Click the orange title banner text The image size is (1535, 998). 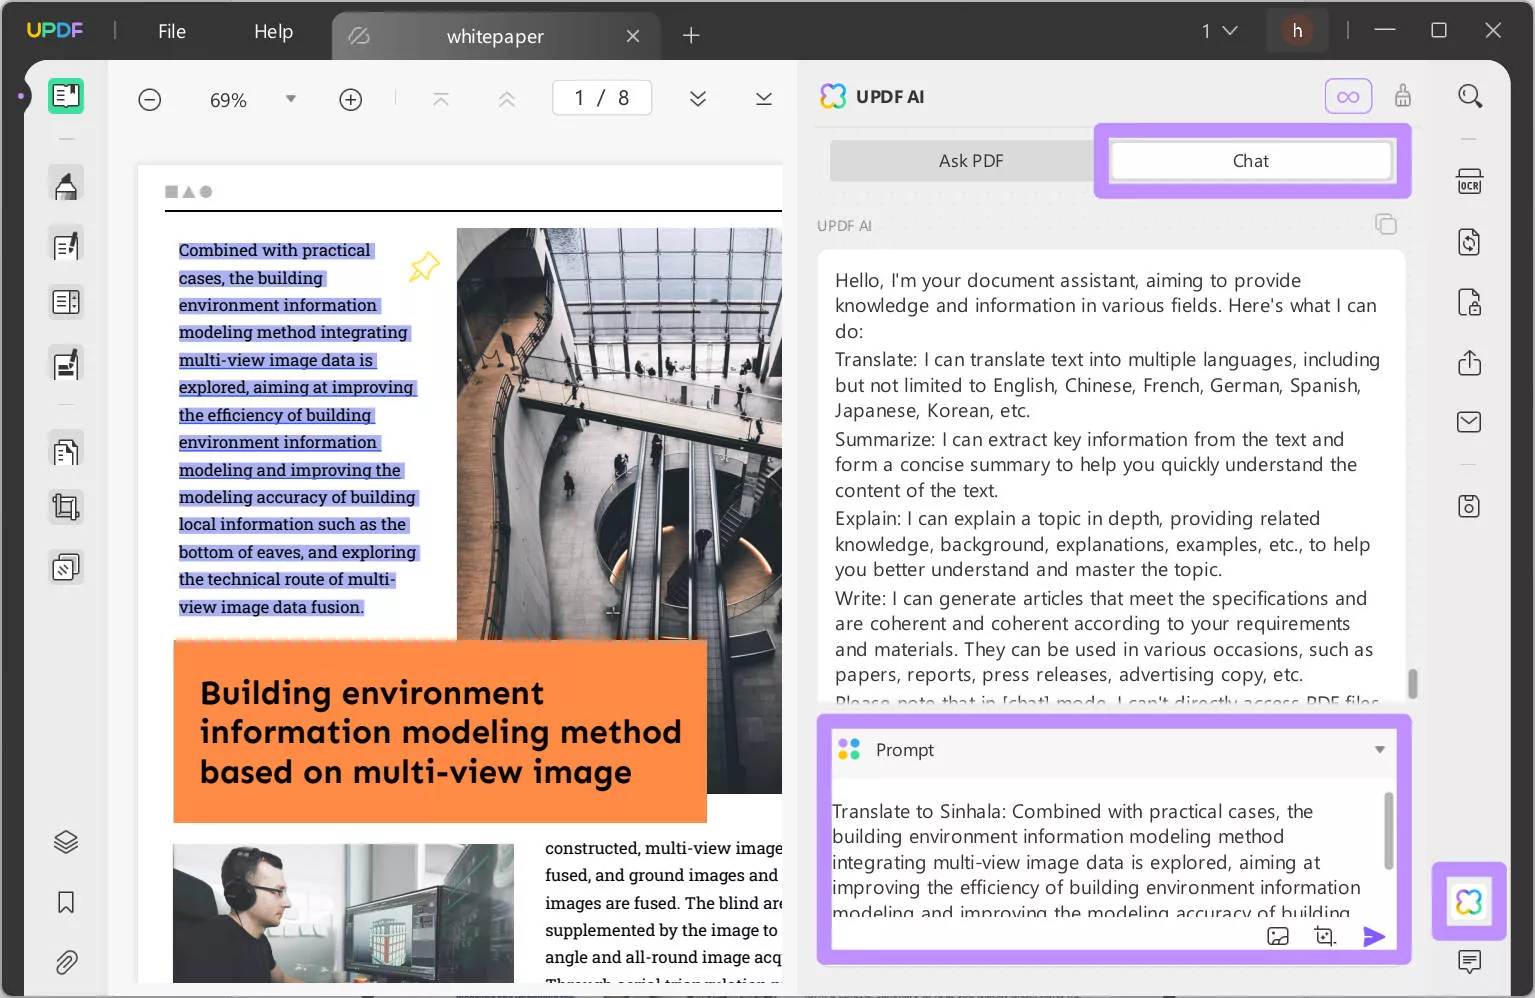click(440, 732)
